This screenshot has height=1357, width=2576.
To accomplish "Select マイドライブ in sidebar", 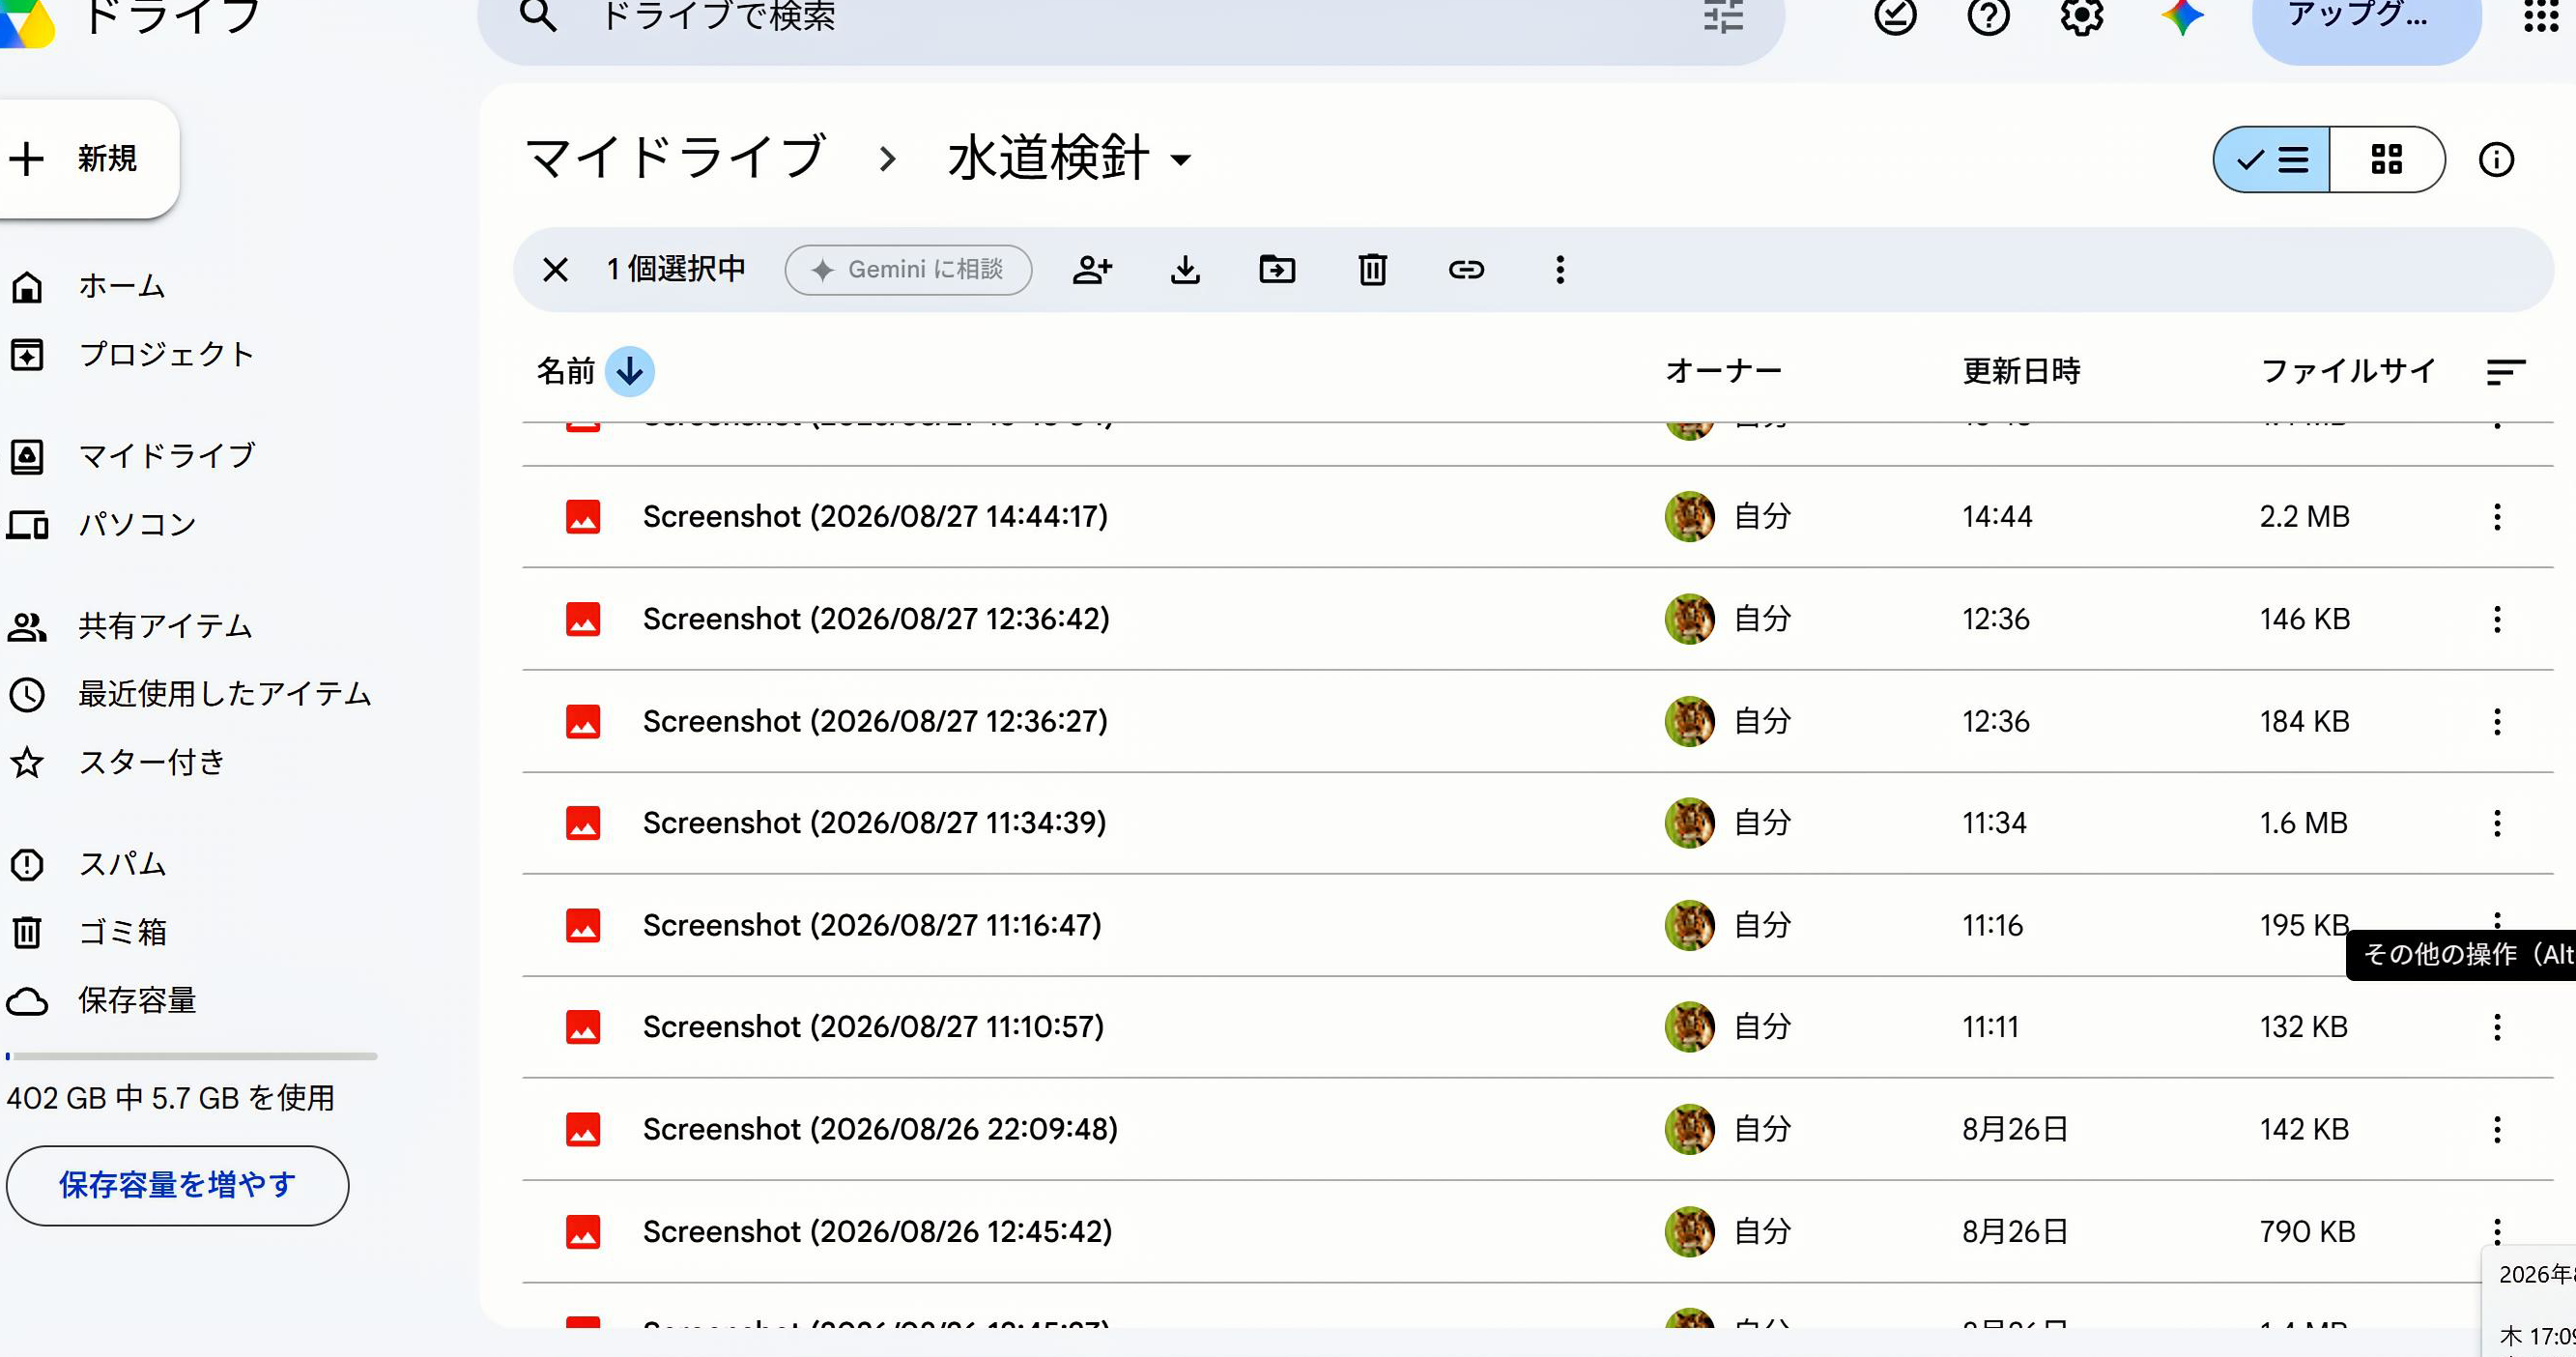I will tap(165, 457).
